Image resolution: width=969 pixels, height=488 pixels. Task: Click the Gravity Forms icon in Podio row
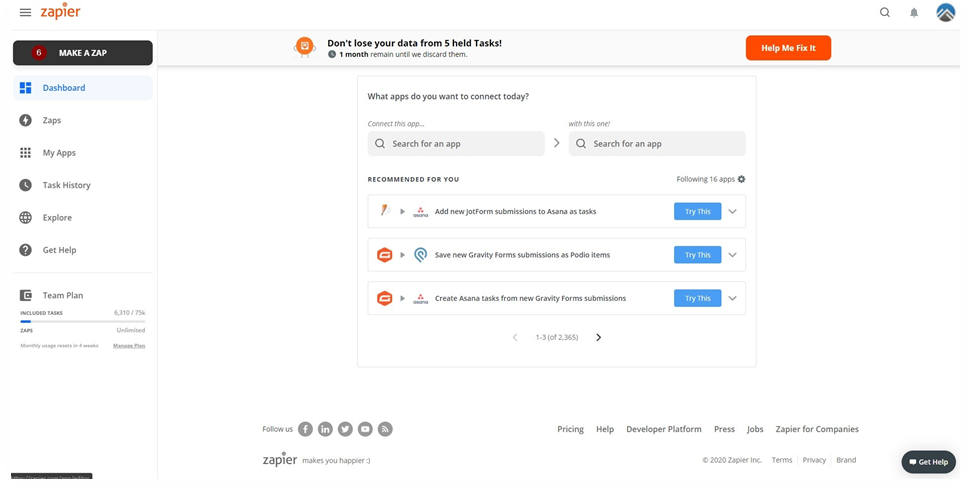pos(384,255)
